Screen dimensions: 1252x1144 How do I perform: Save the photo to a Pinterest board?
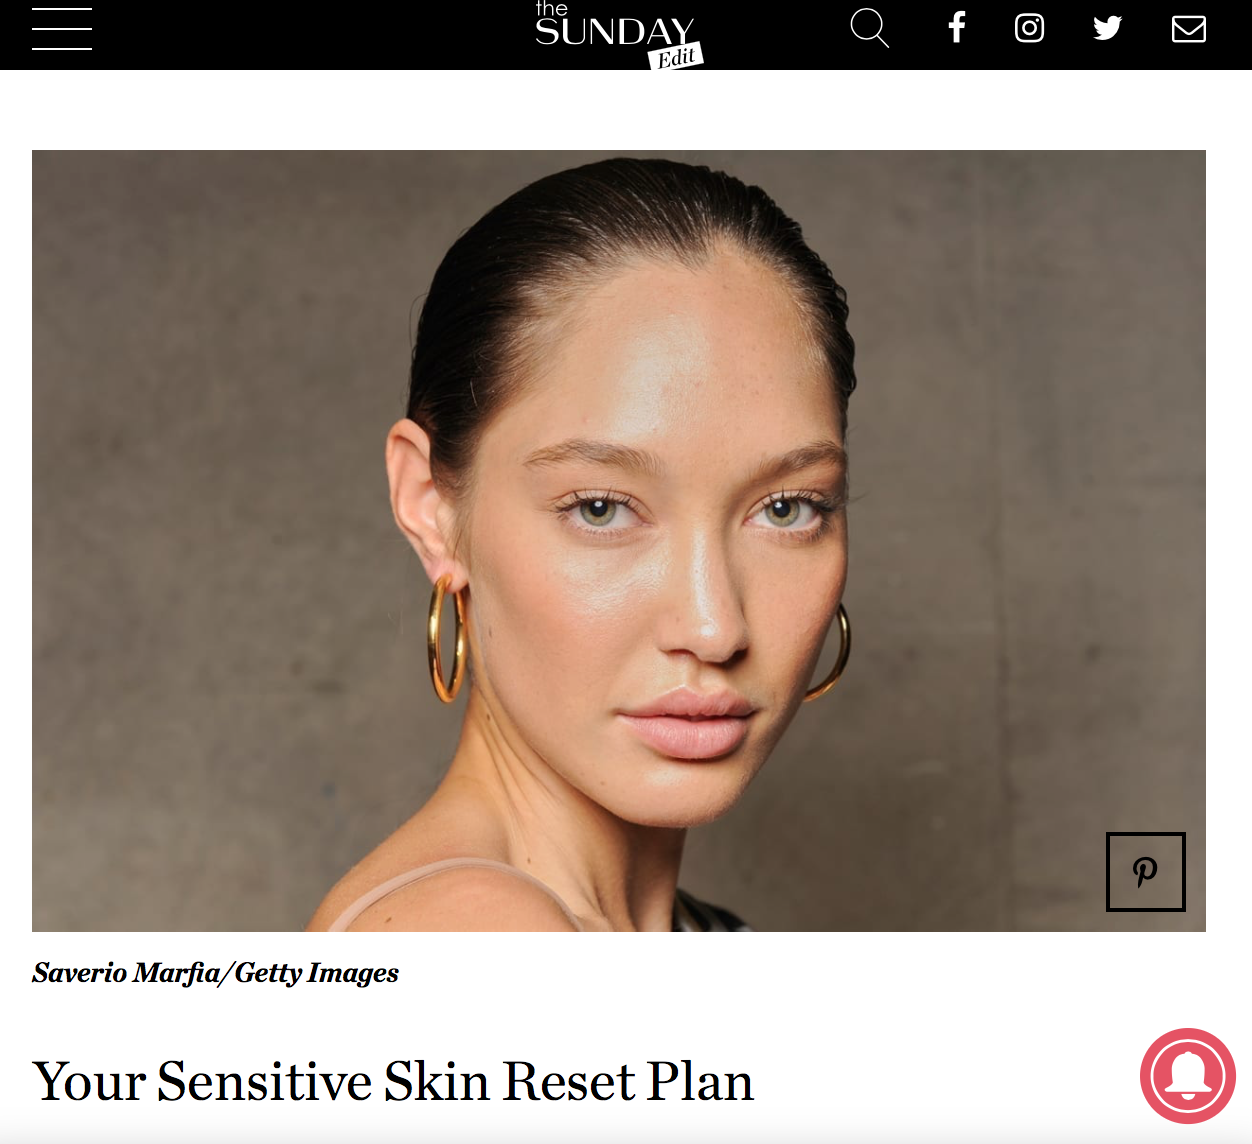[1146, 872]
